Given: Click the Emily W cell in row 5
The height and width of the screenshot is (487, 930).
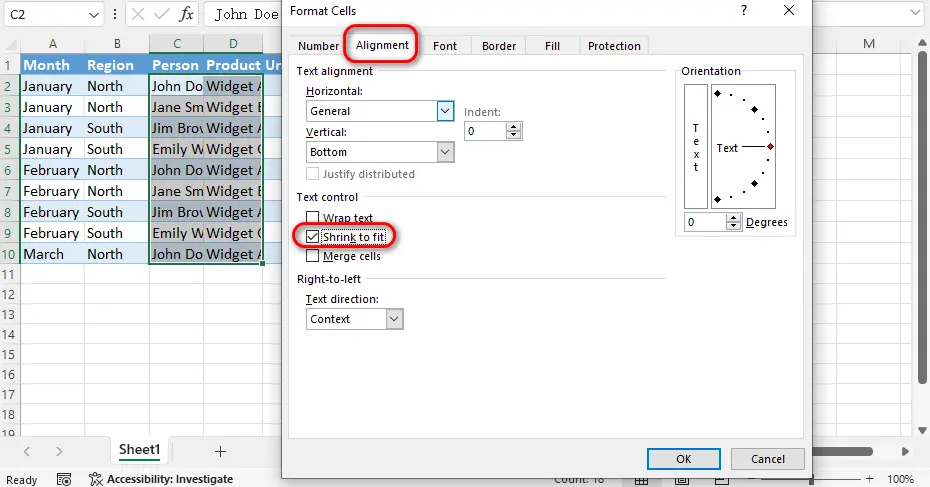Looking at the screenshot, I should pos(177,149).
